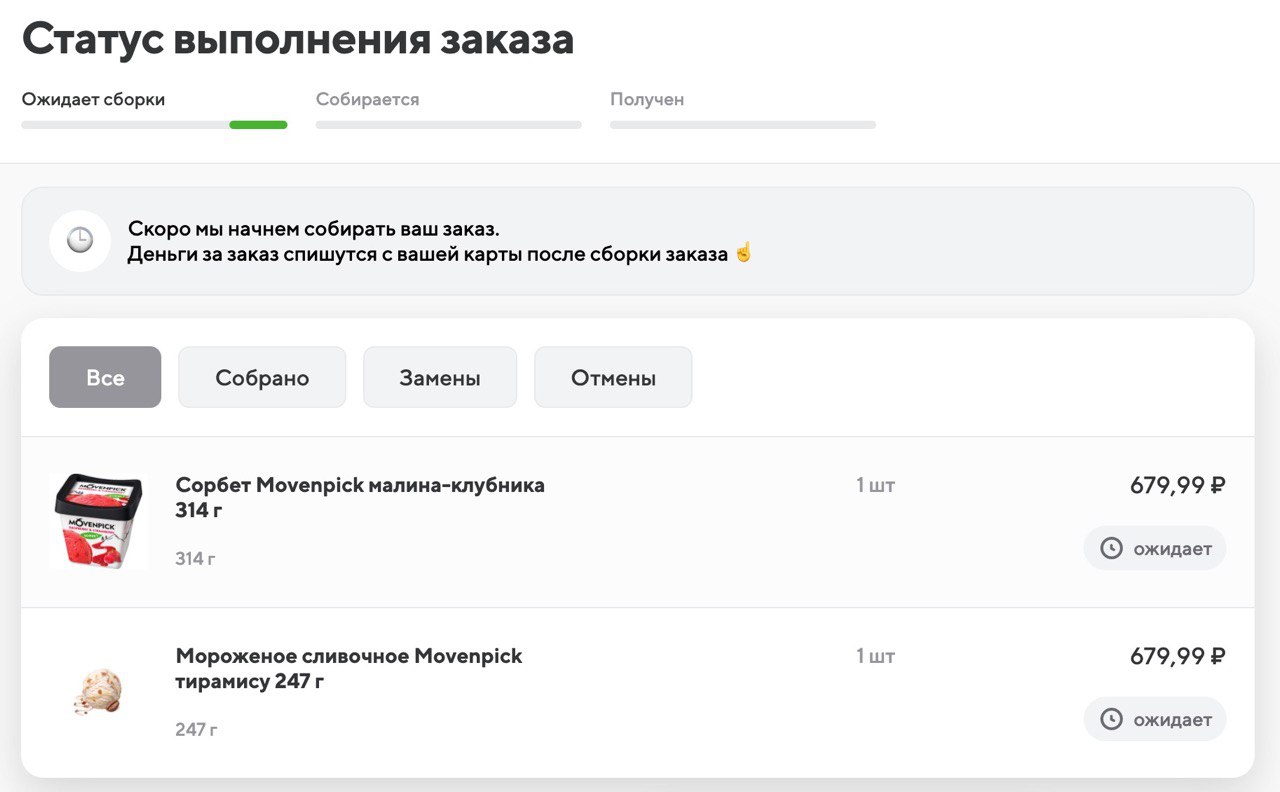Click clock icon in the sorbet status badge

tap(1111, 548)
